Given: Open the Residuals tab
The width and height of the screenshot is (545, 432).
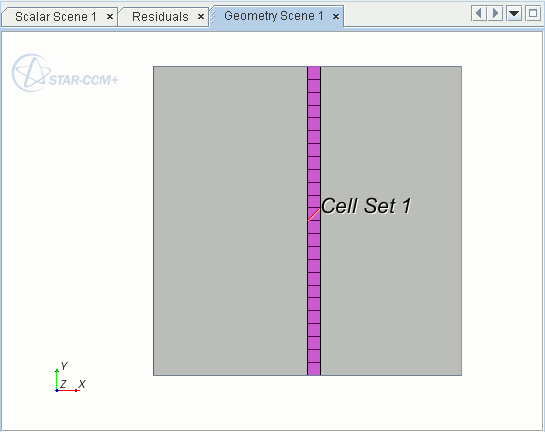Looking at the screenshot, I should 160,17.
